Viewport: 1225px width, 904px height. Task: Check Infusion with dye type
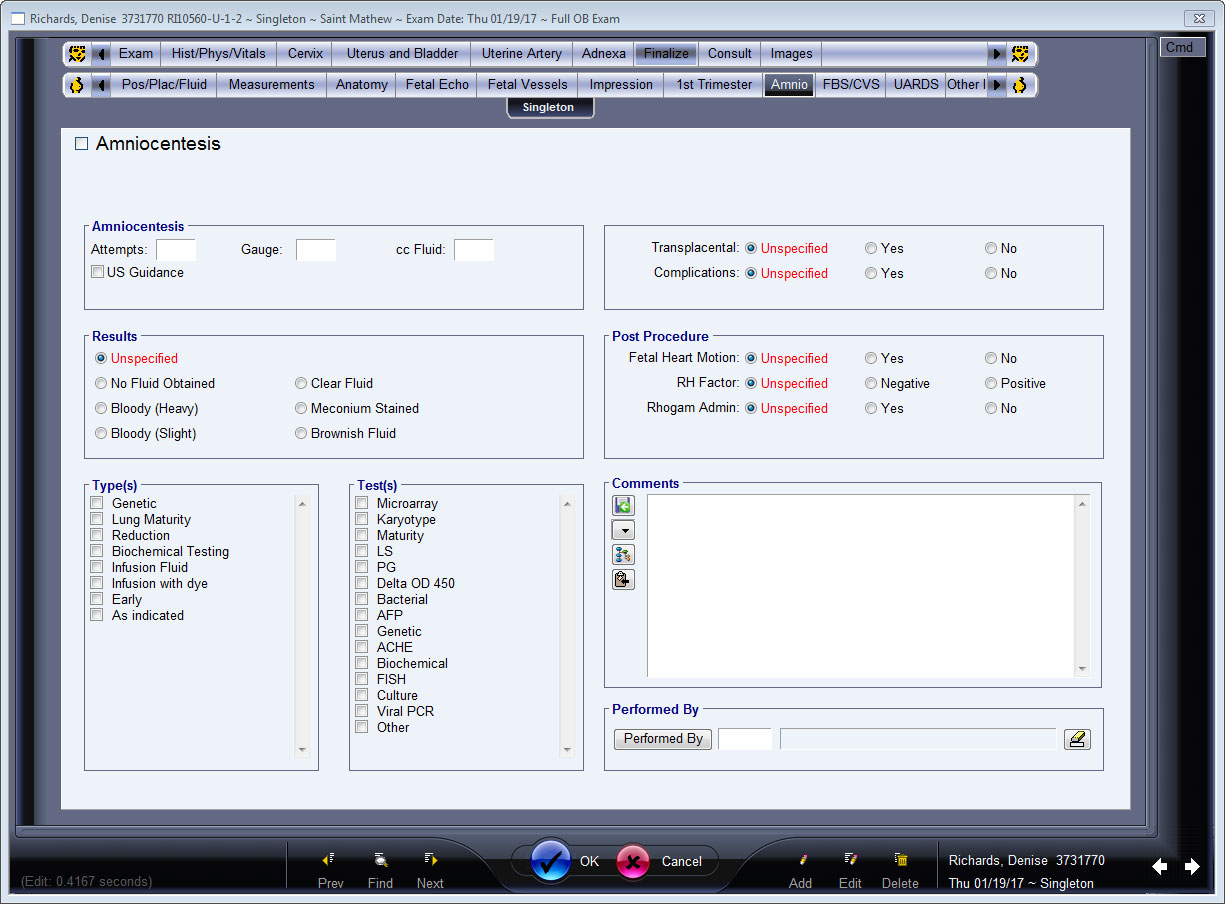pos(97,583)
